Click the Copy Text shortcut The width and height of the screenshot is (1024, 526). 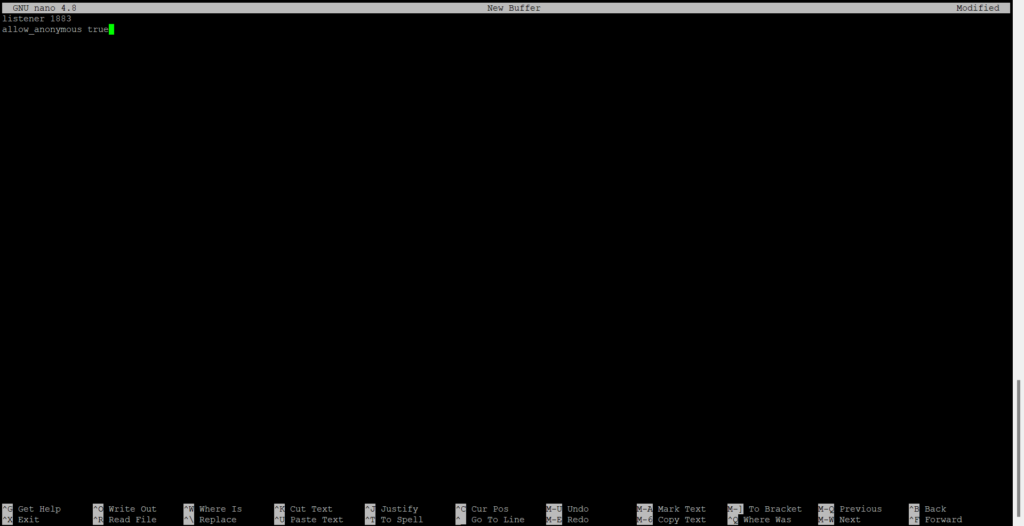681,520
